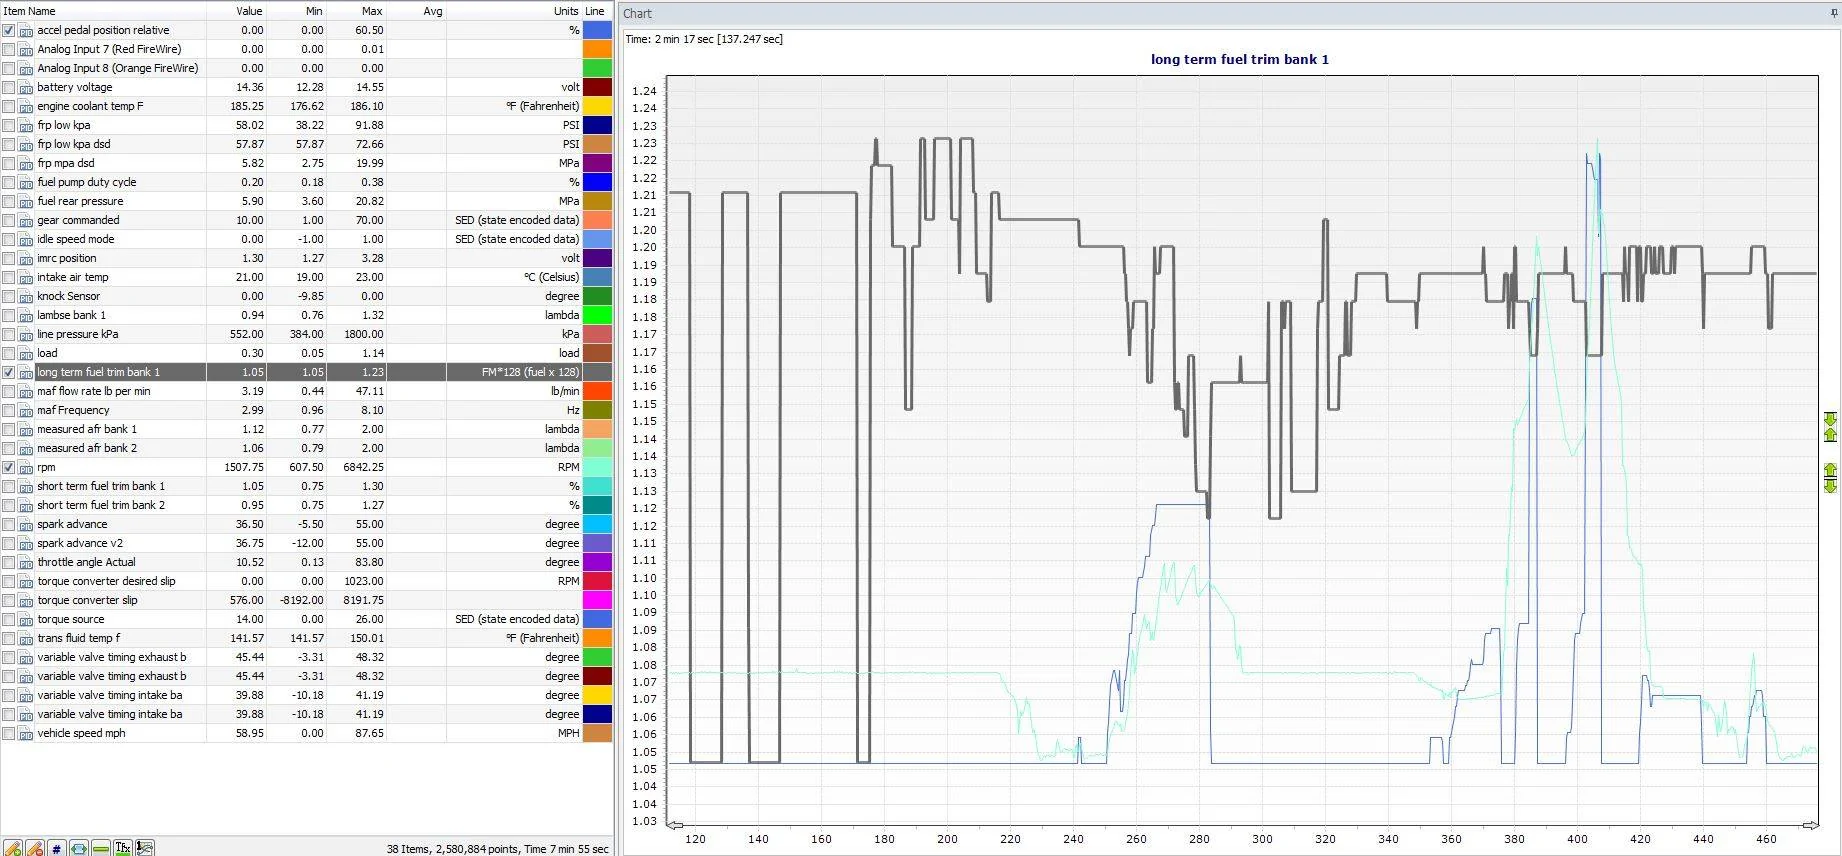Click the item icon beside knock Sensor

pos(26,296)
